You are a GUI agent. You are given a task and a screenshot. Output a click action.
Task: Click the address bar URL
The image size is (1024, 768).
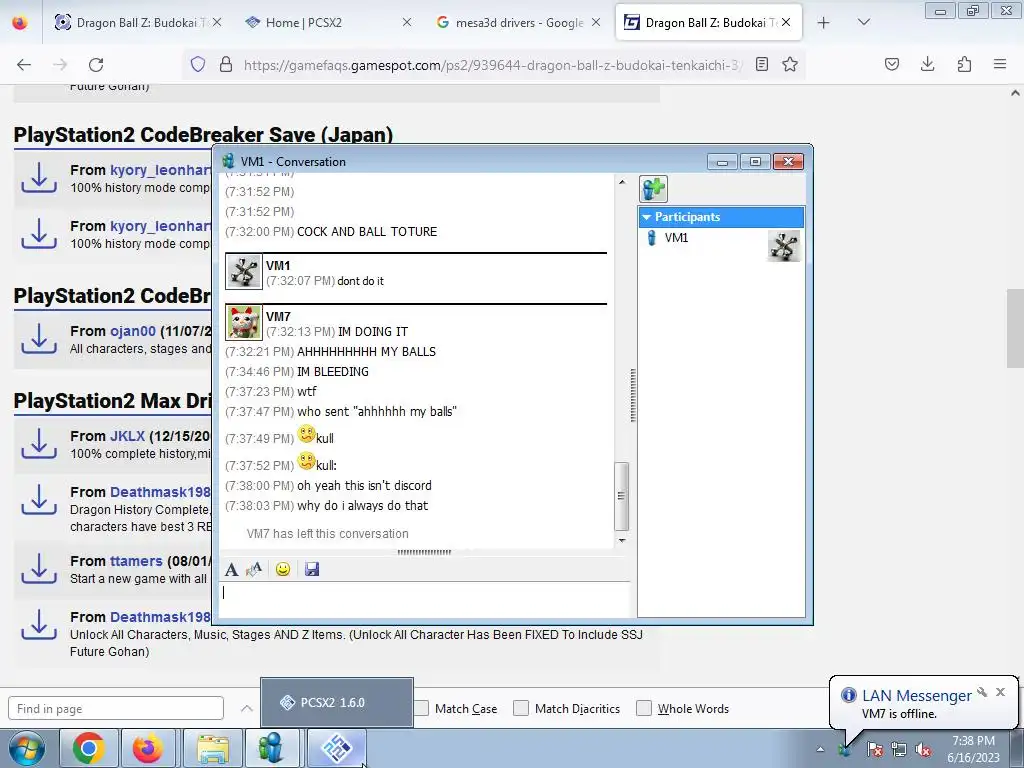(492, 65)
